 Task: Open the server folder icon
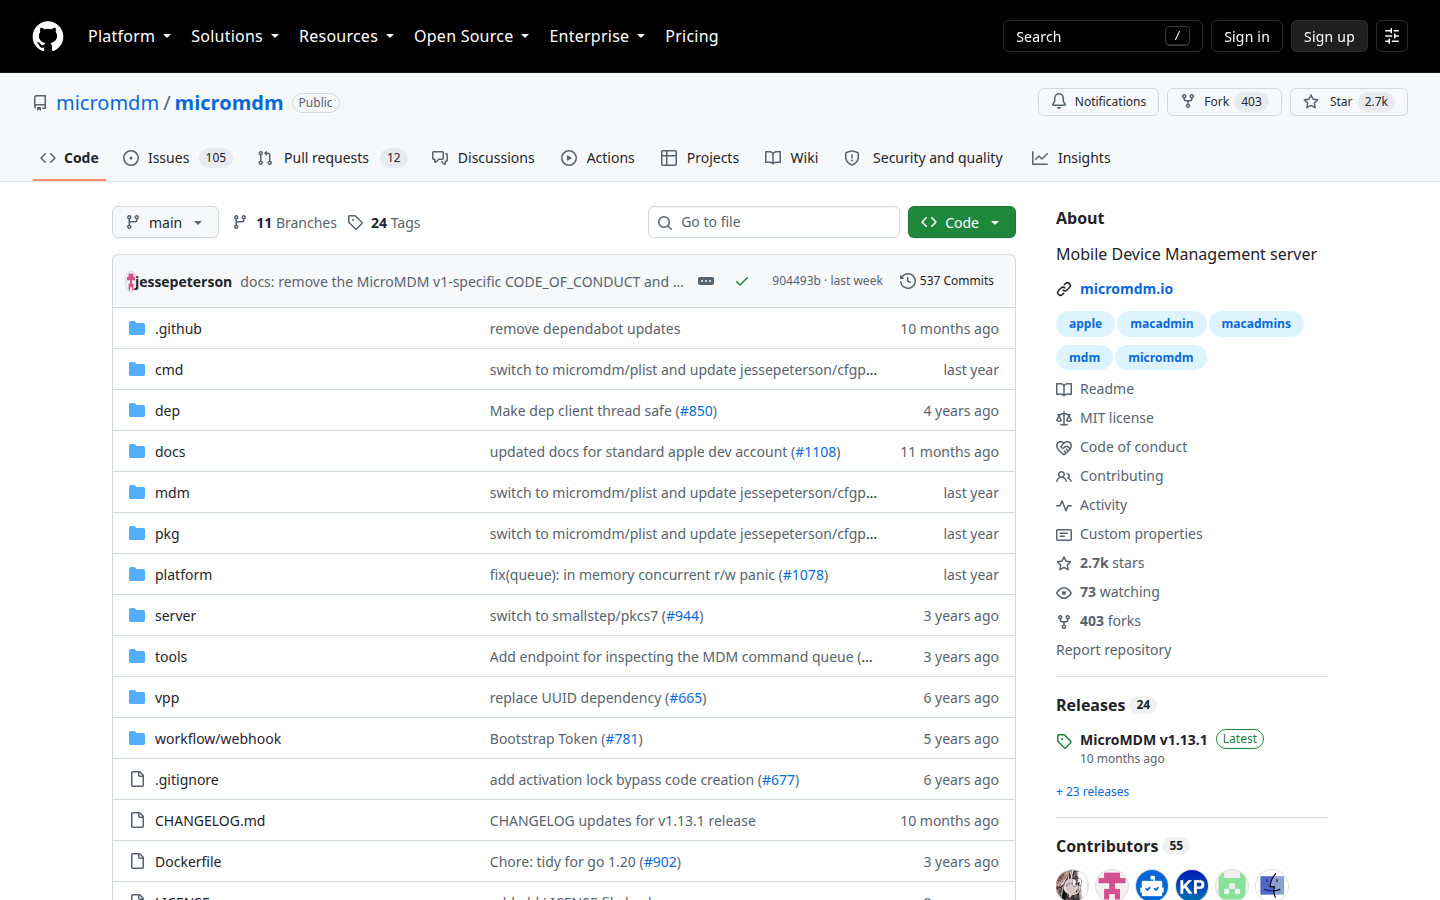pos(137,615)
